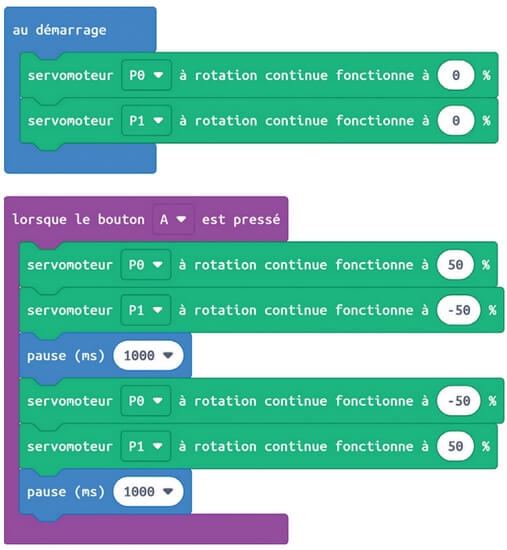
Task: Open P1 dropdown in second block under button A
Action: point(146,310)
